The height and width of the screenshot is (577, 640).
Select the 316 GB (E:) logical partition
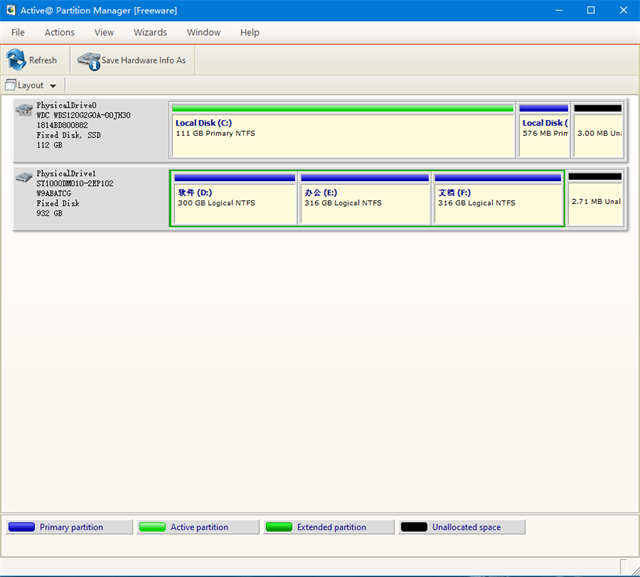tap(365, 198)
